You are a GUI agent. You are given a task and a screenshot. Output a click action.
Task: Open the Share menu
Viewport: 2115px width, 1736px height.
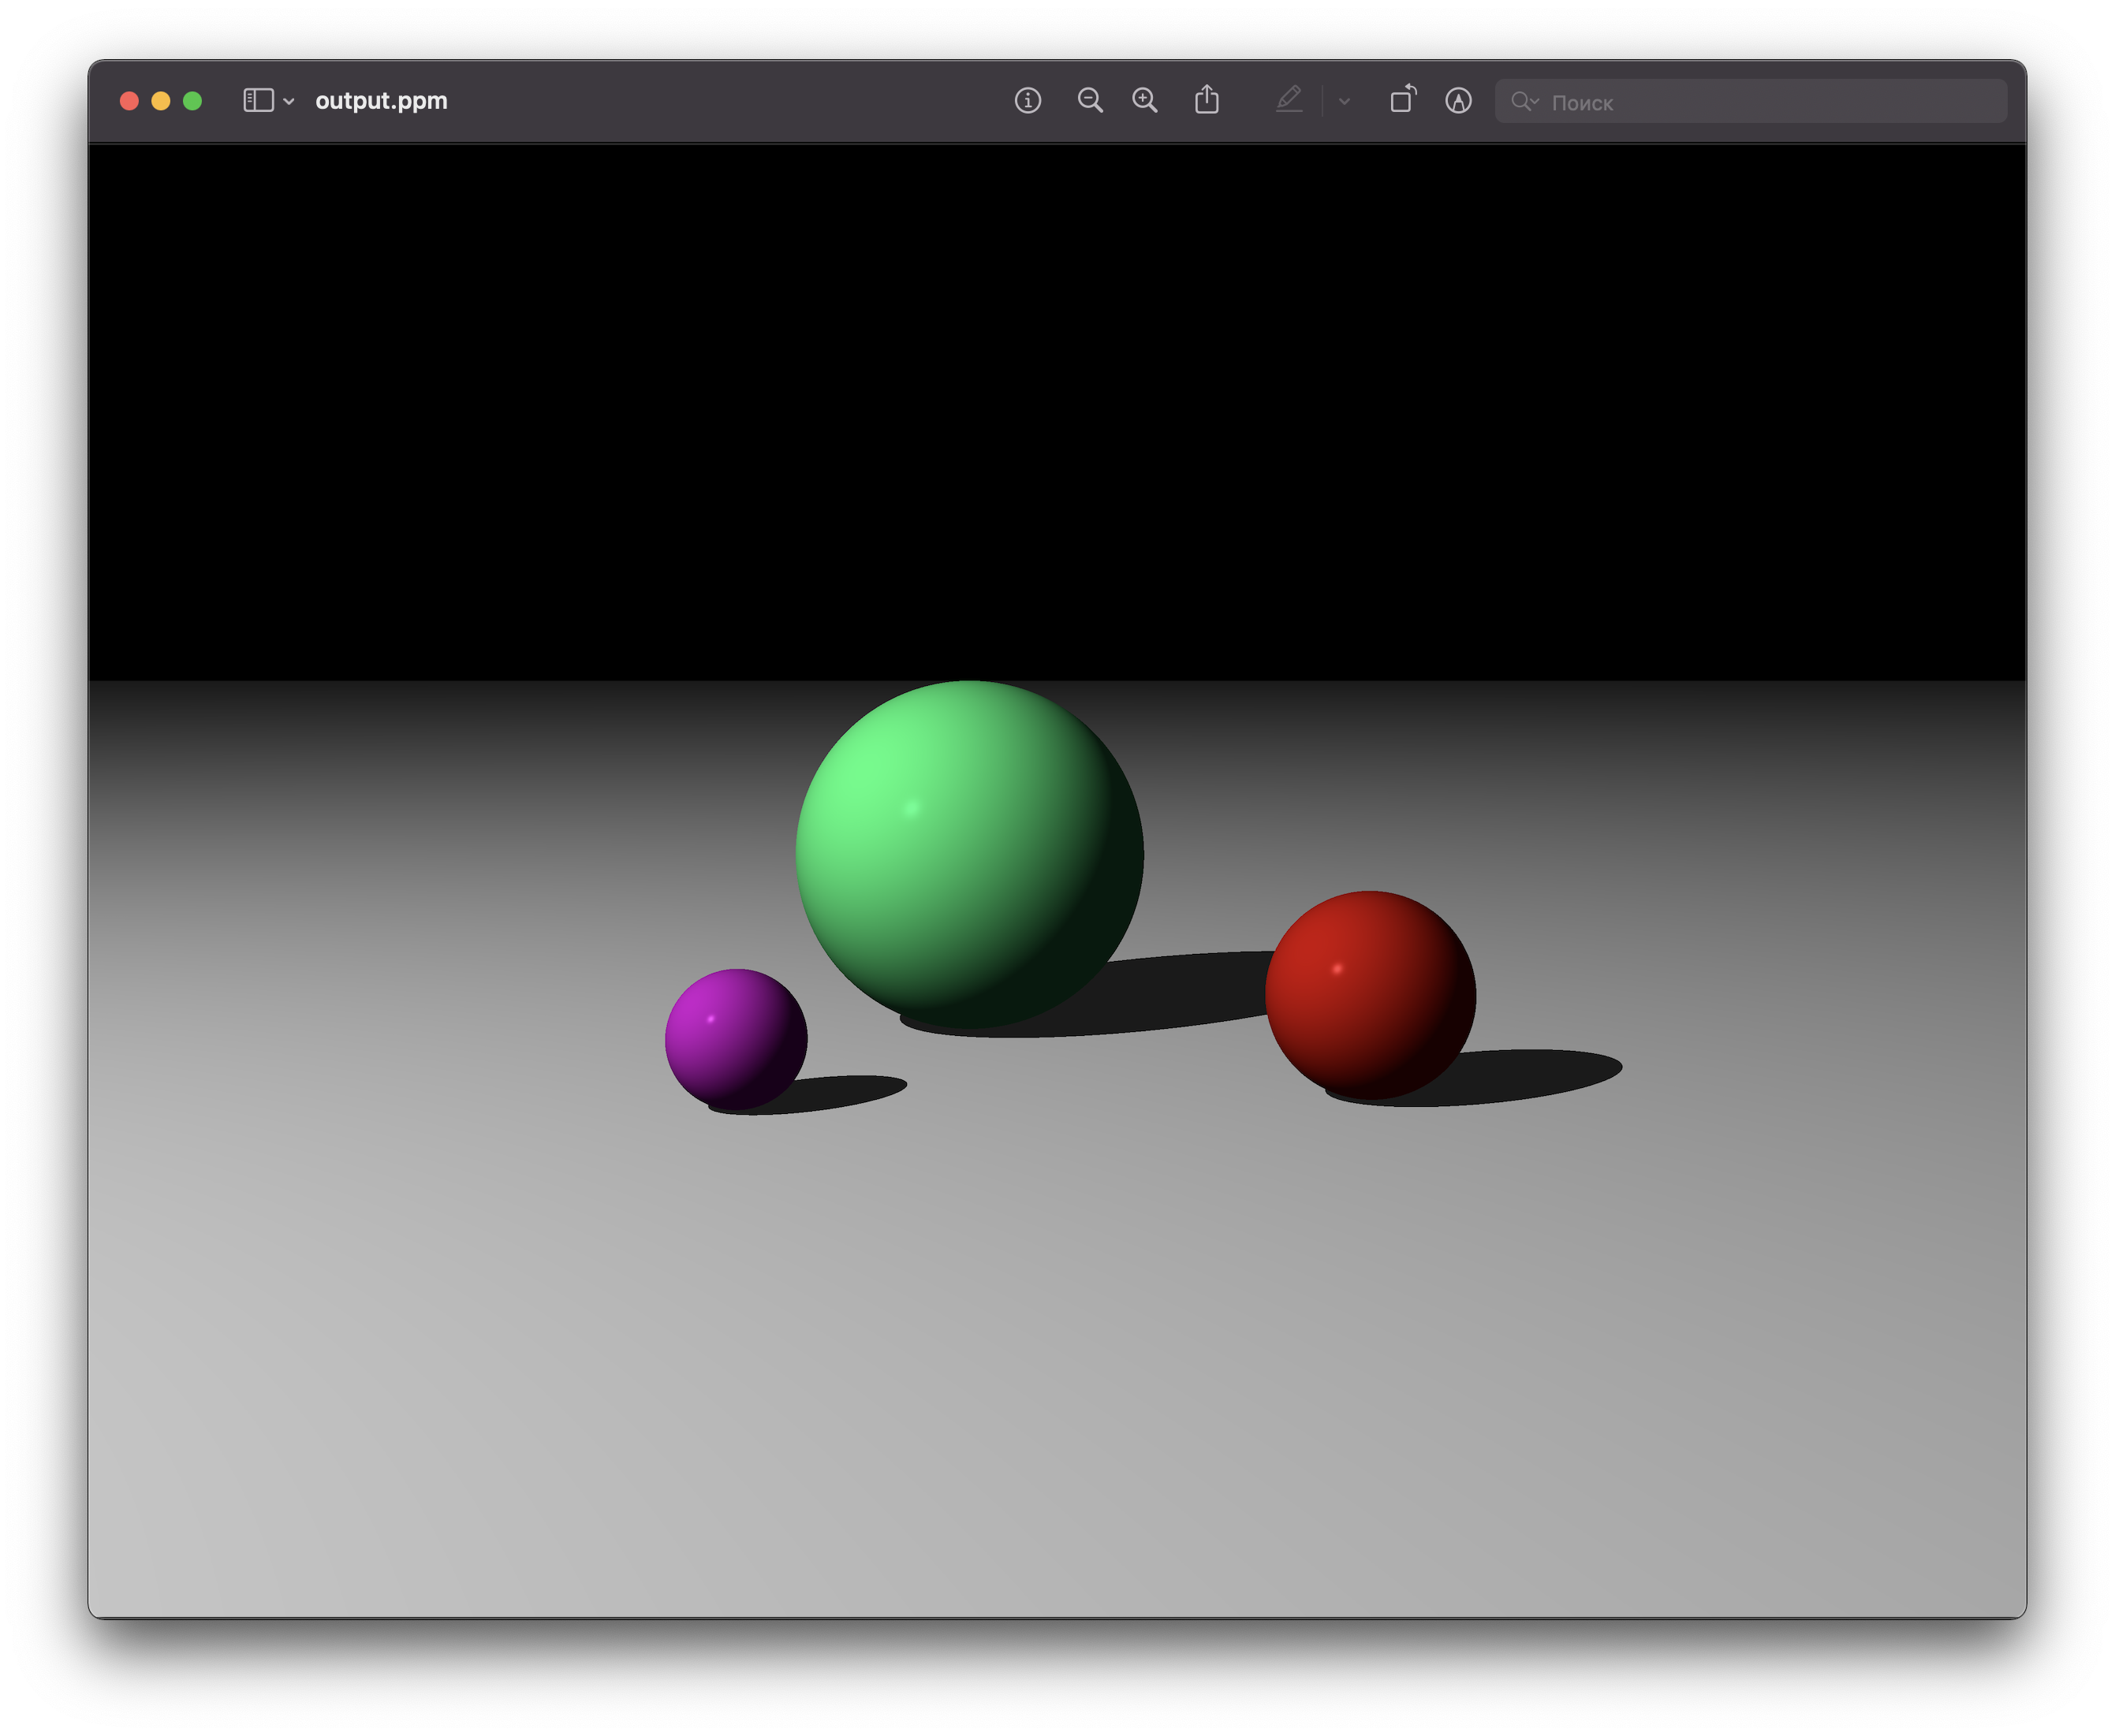1206,101
